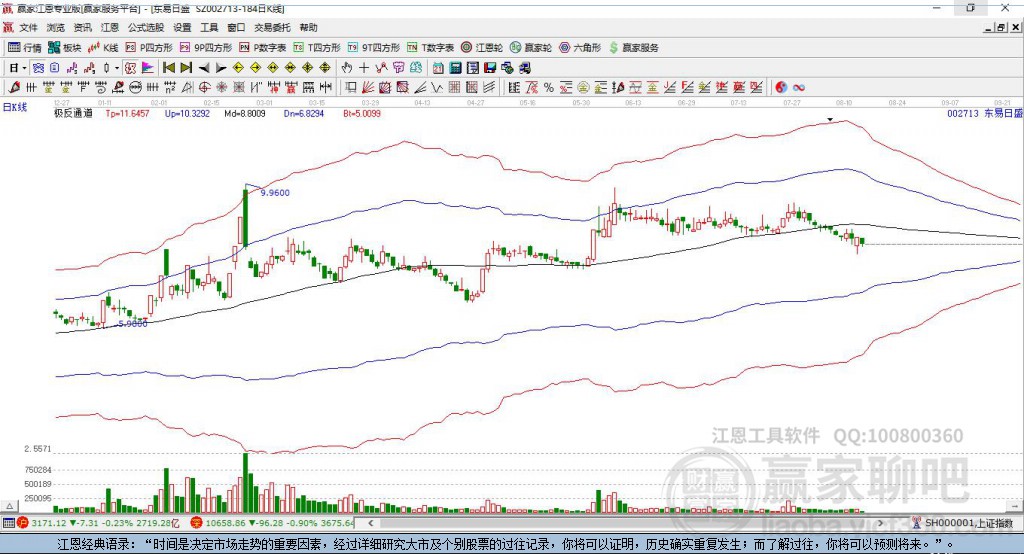The image size is (1024, 554).
Task: Click the status bar scroll left arrow
Action: (x=370, y=523)
